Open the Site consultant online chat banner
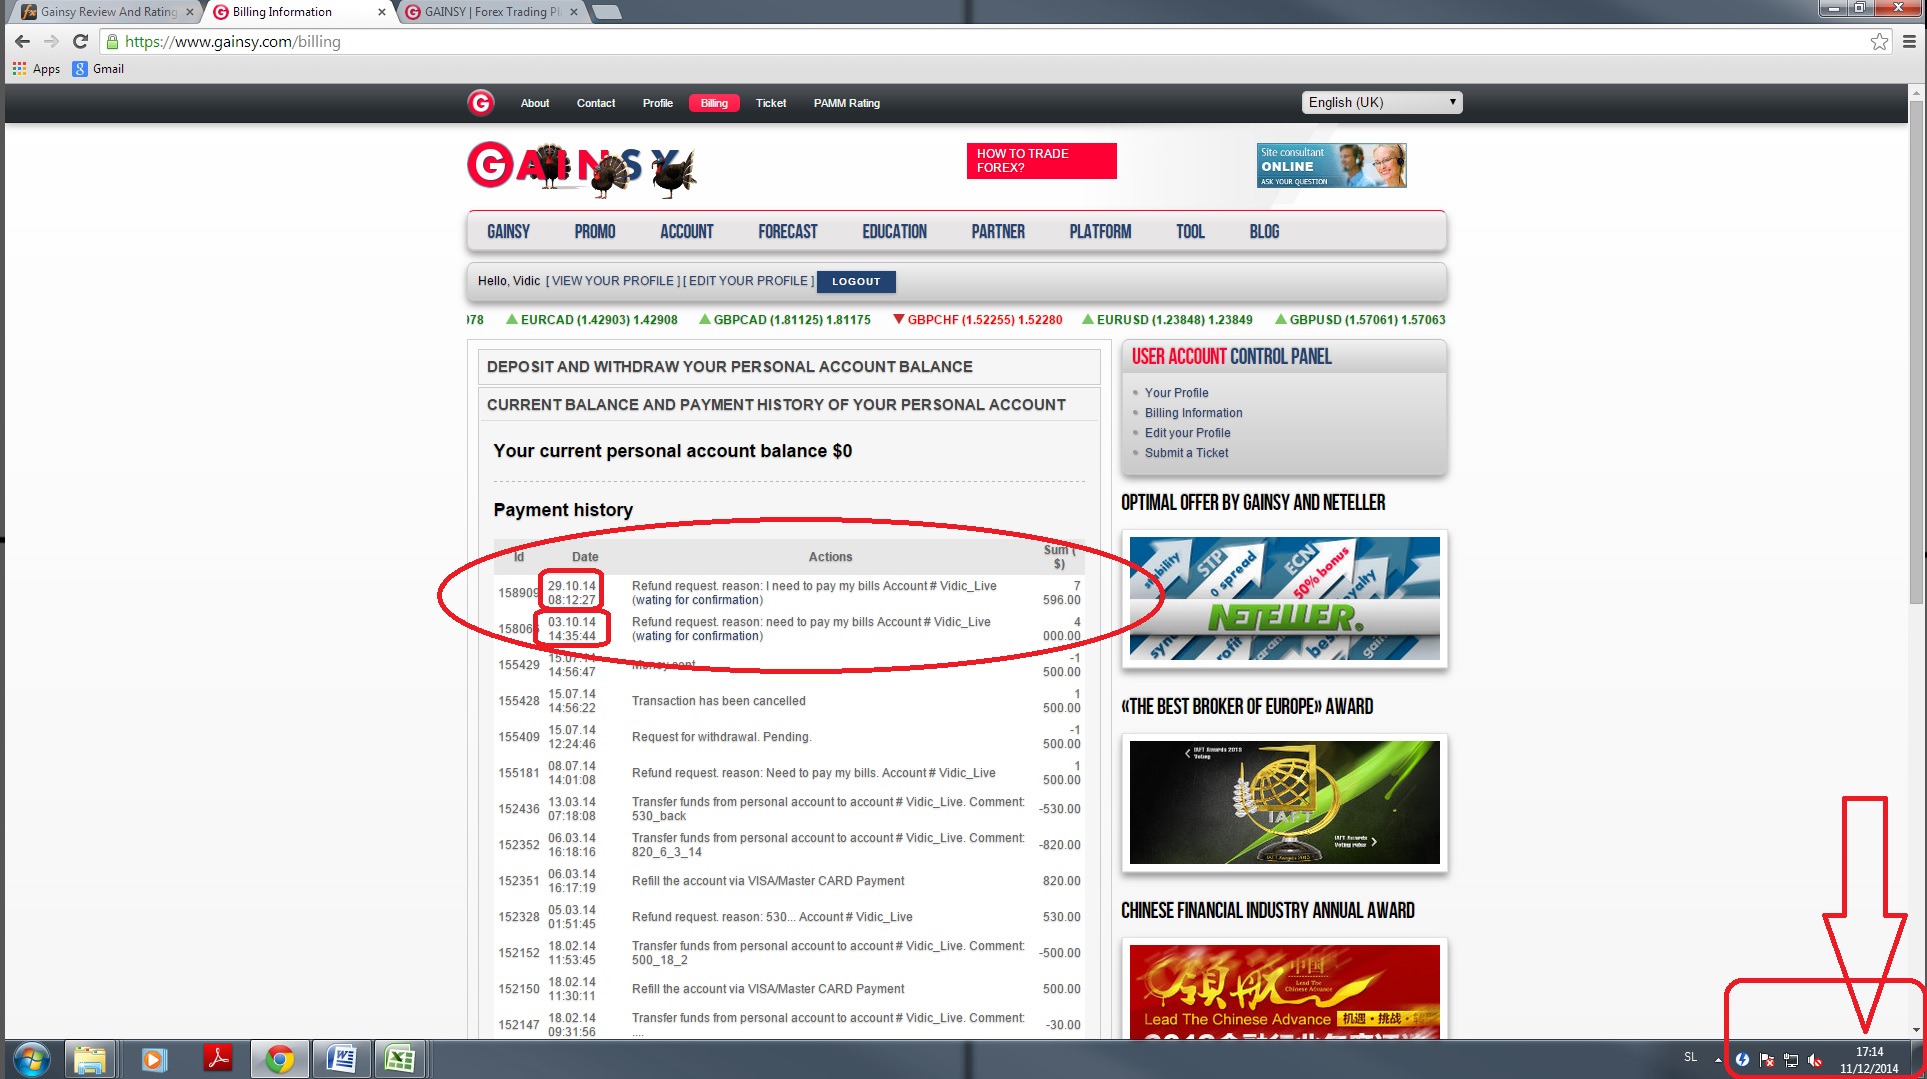The width and height of the screenshot is (1927, 1079). (x=1331, y=165)
